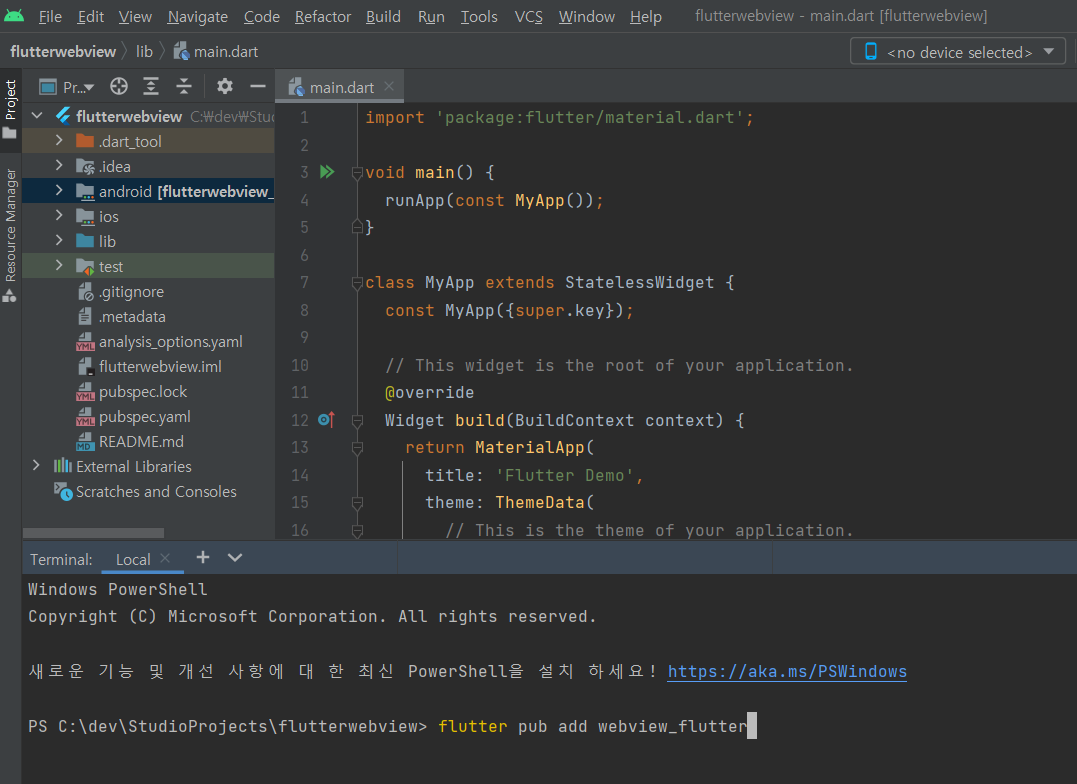Click the override gutter icon on line 12
1077x784 pixels.
(326, 419)
